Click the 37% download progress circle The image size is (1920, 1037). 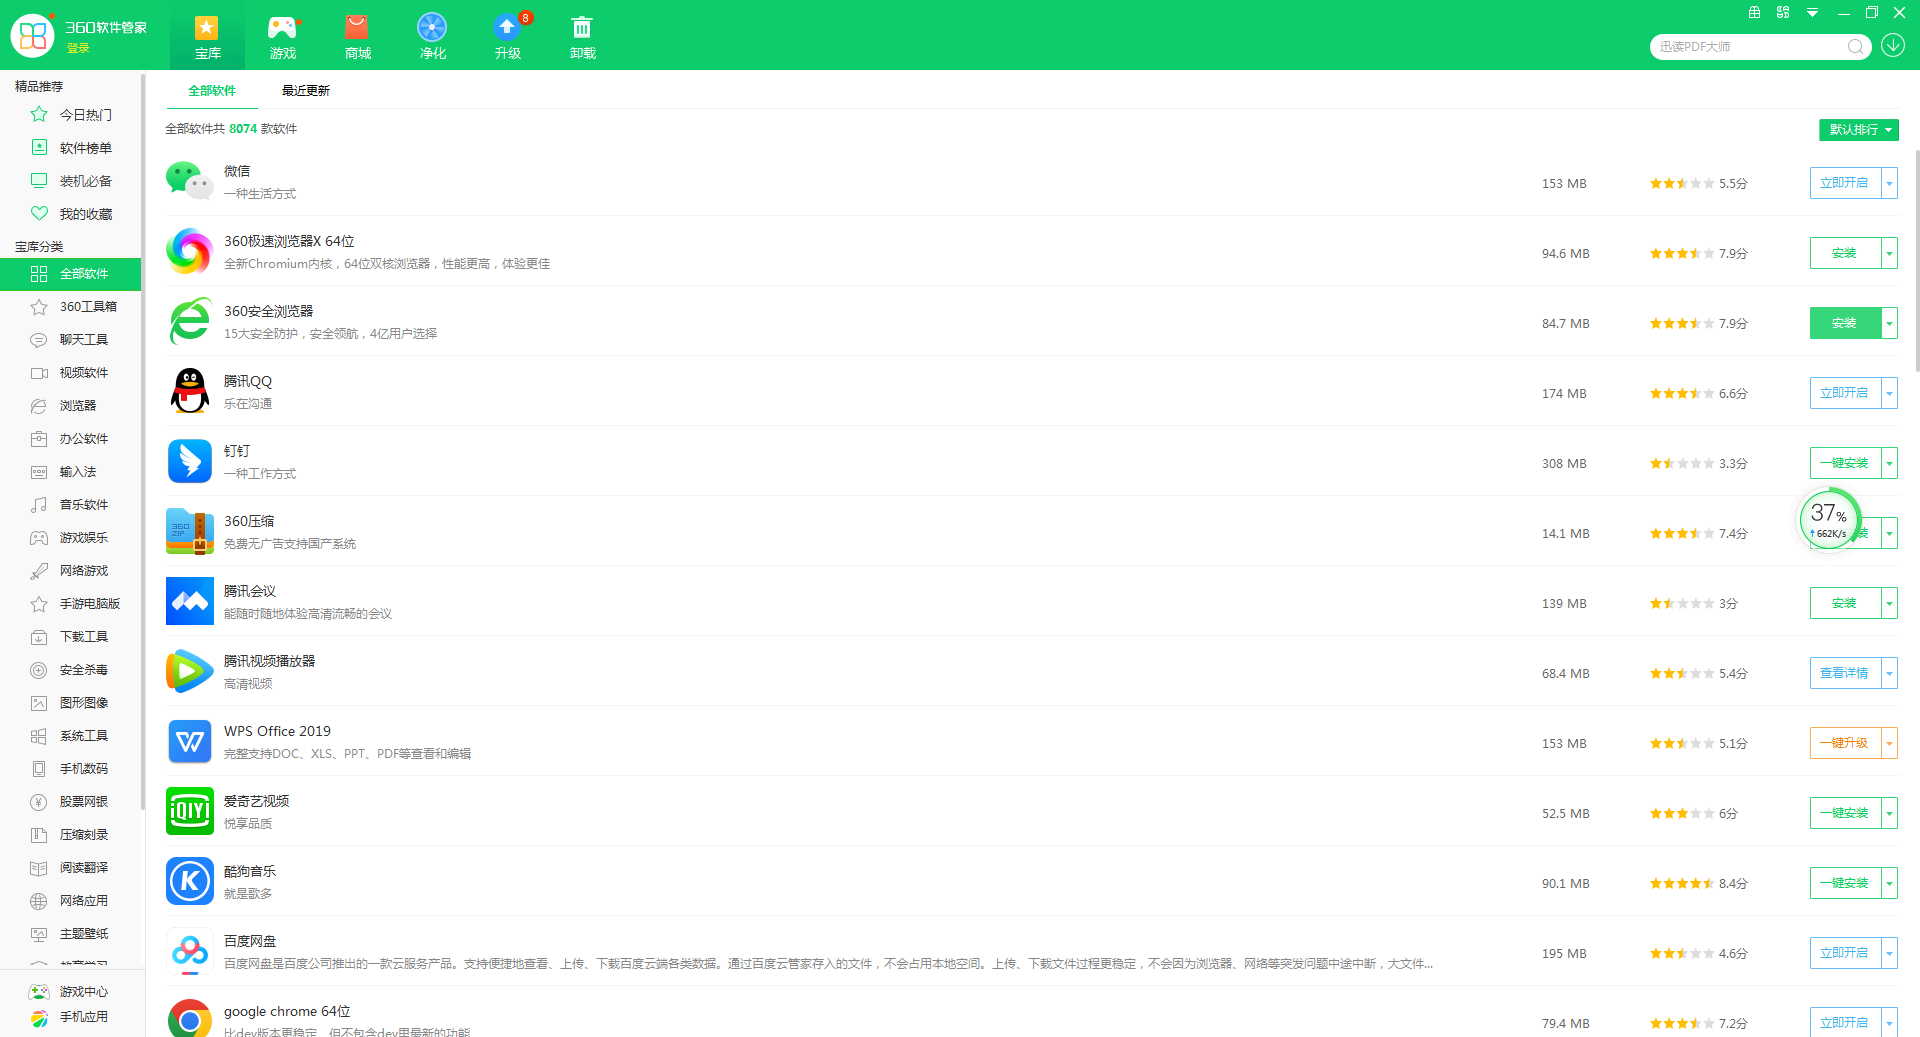click(x=1829, y=519)
